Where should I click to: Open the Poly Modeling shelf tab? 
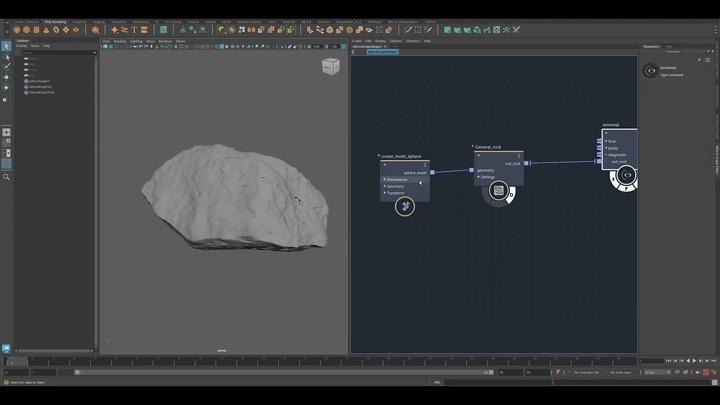[x=56, y=22]
